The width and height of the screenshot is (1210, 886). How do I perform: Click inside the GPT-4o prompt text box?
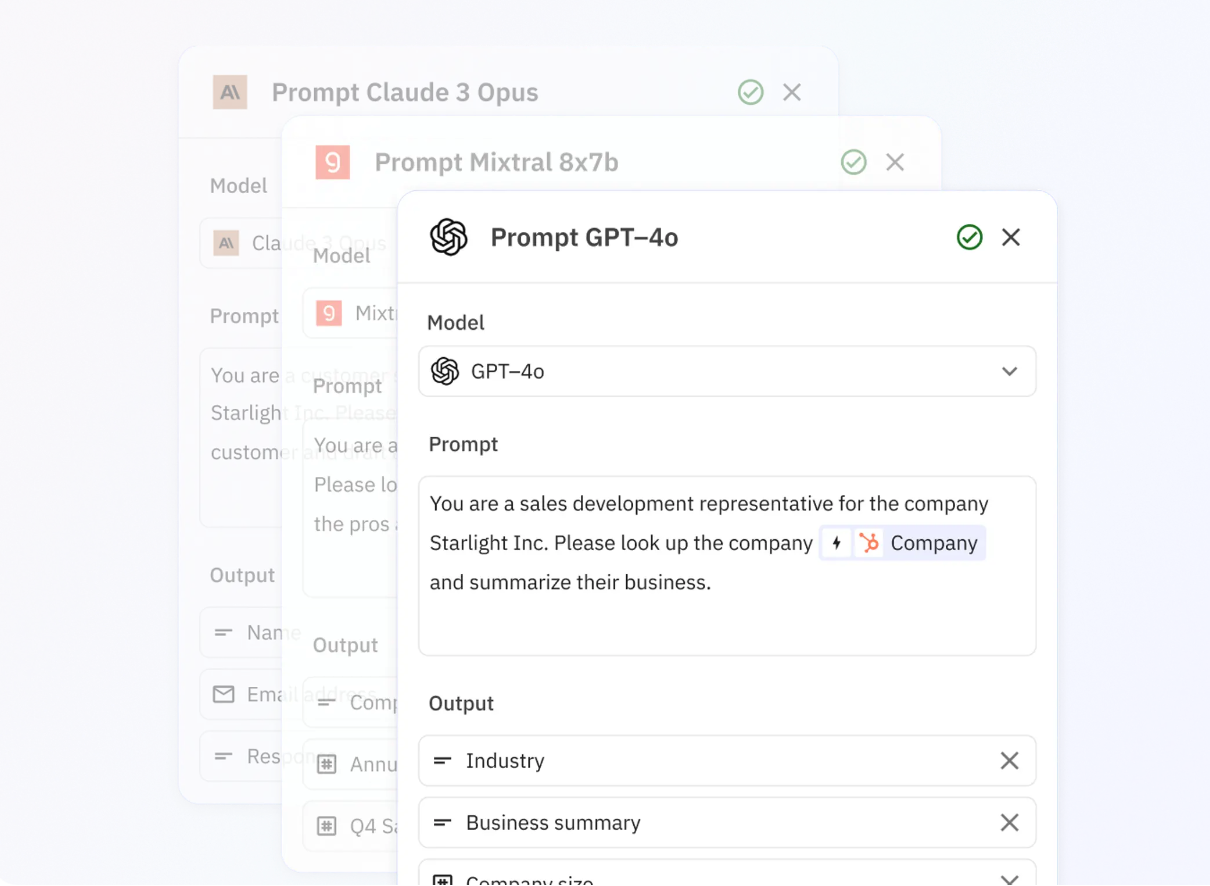[x=727, y=566]
